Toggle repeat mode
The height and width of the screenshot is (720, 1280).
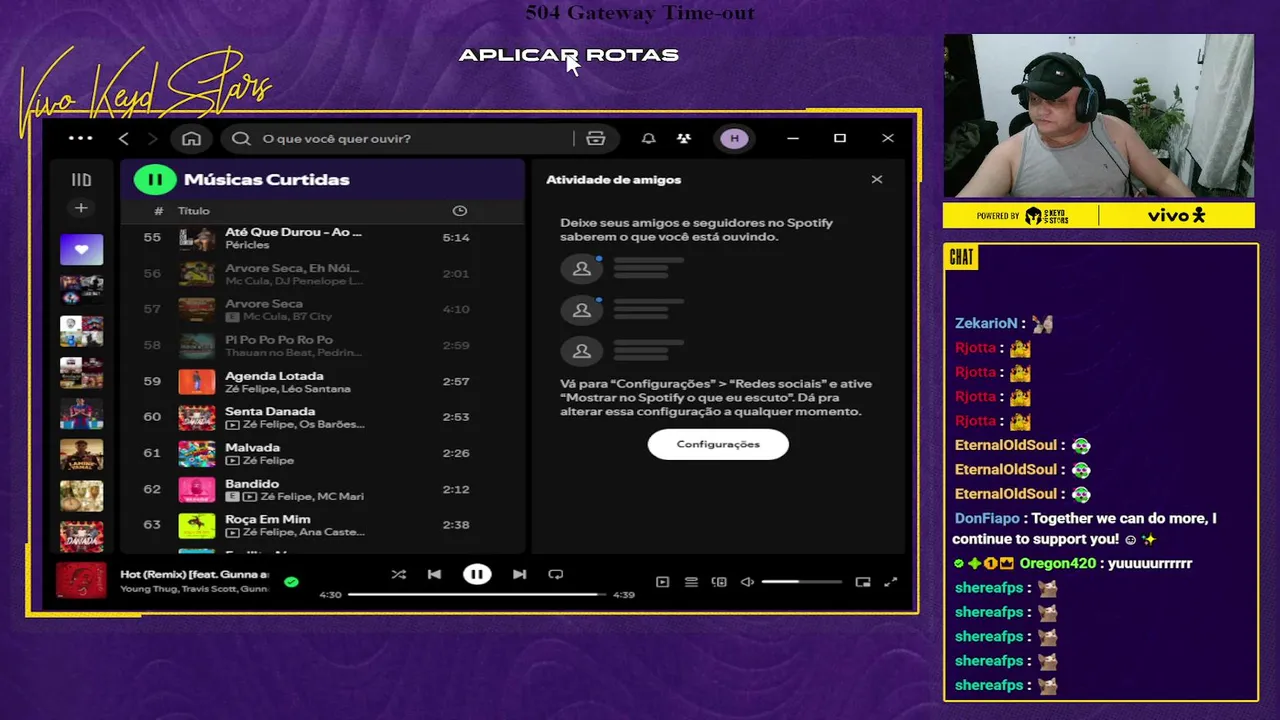(x=556, y=574)
